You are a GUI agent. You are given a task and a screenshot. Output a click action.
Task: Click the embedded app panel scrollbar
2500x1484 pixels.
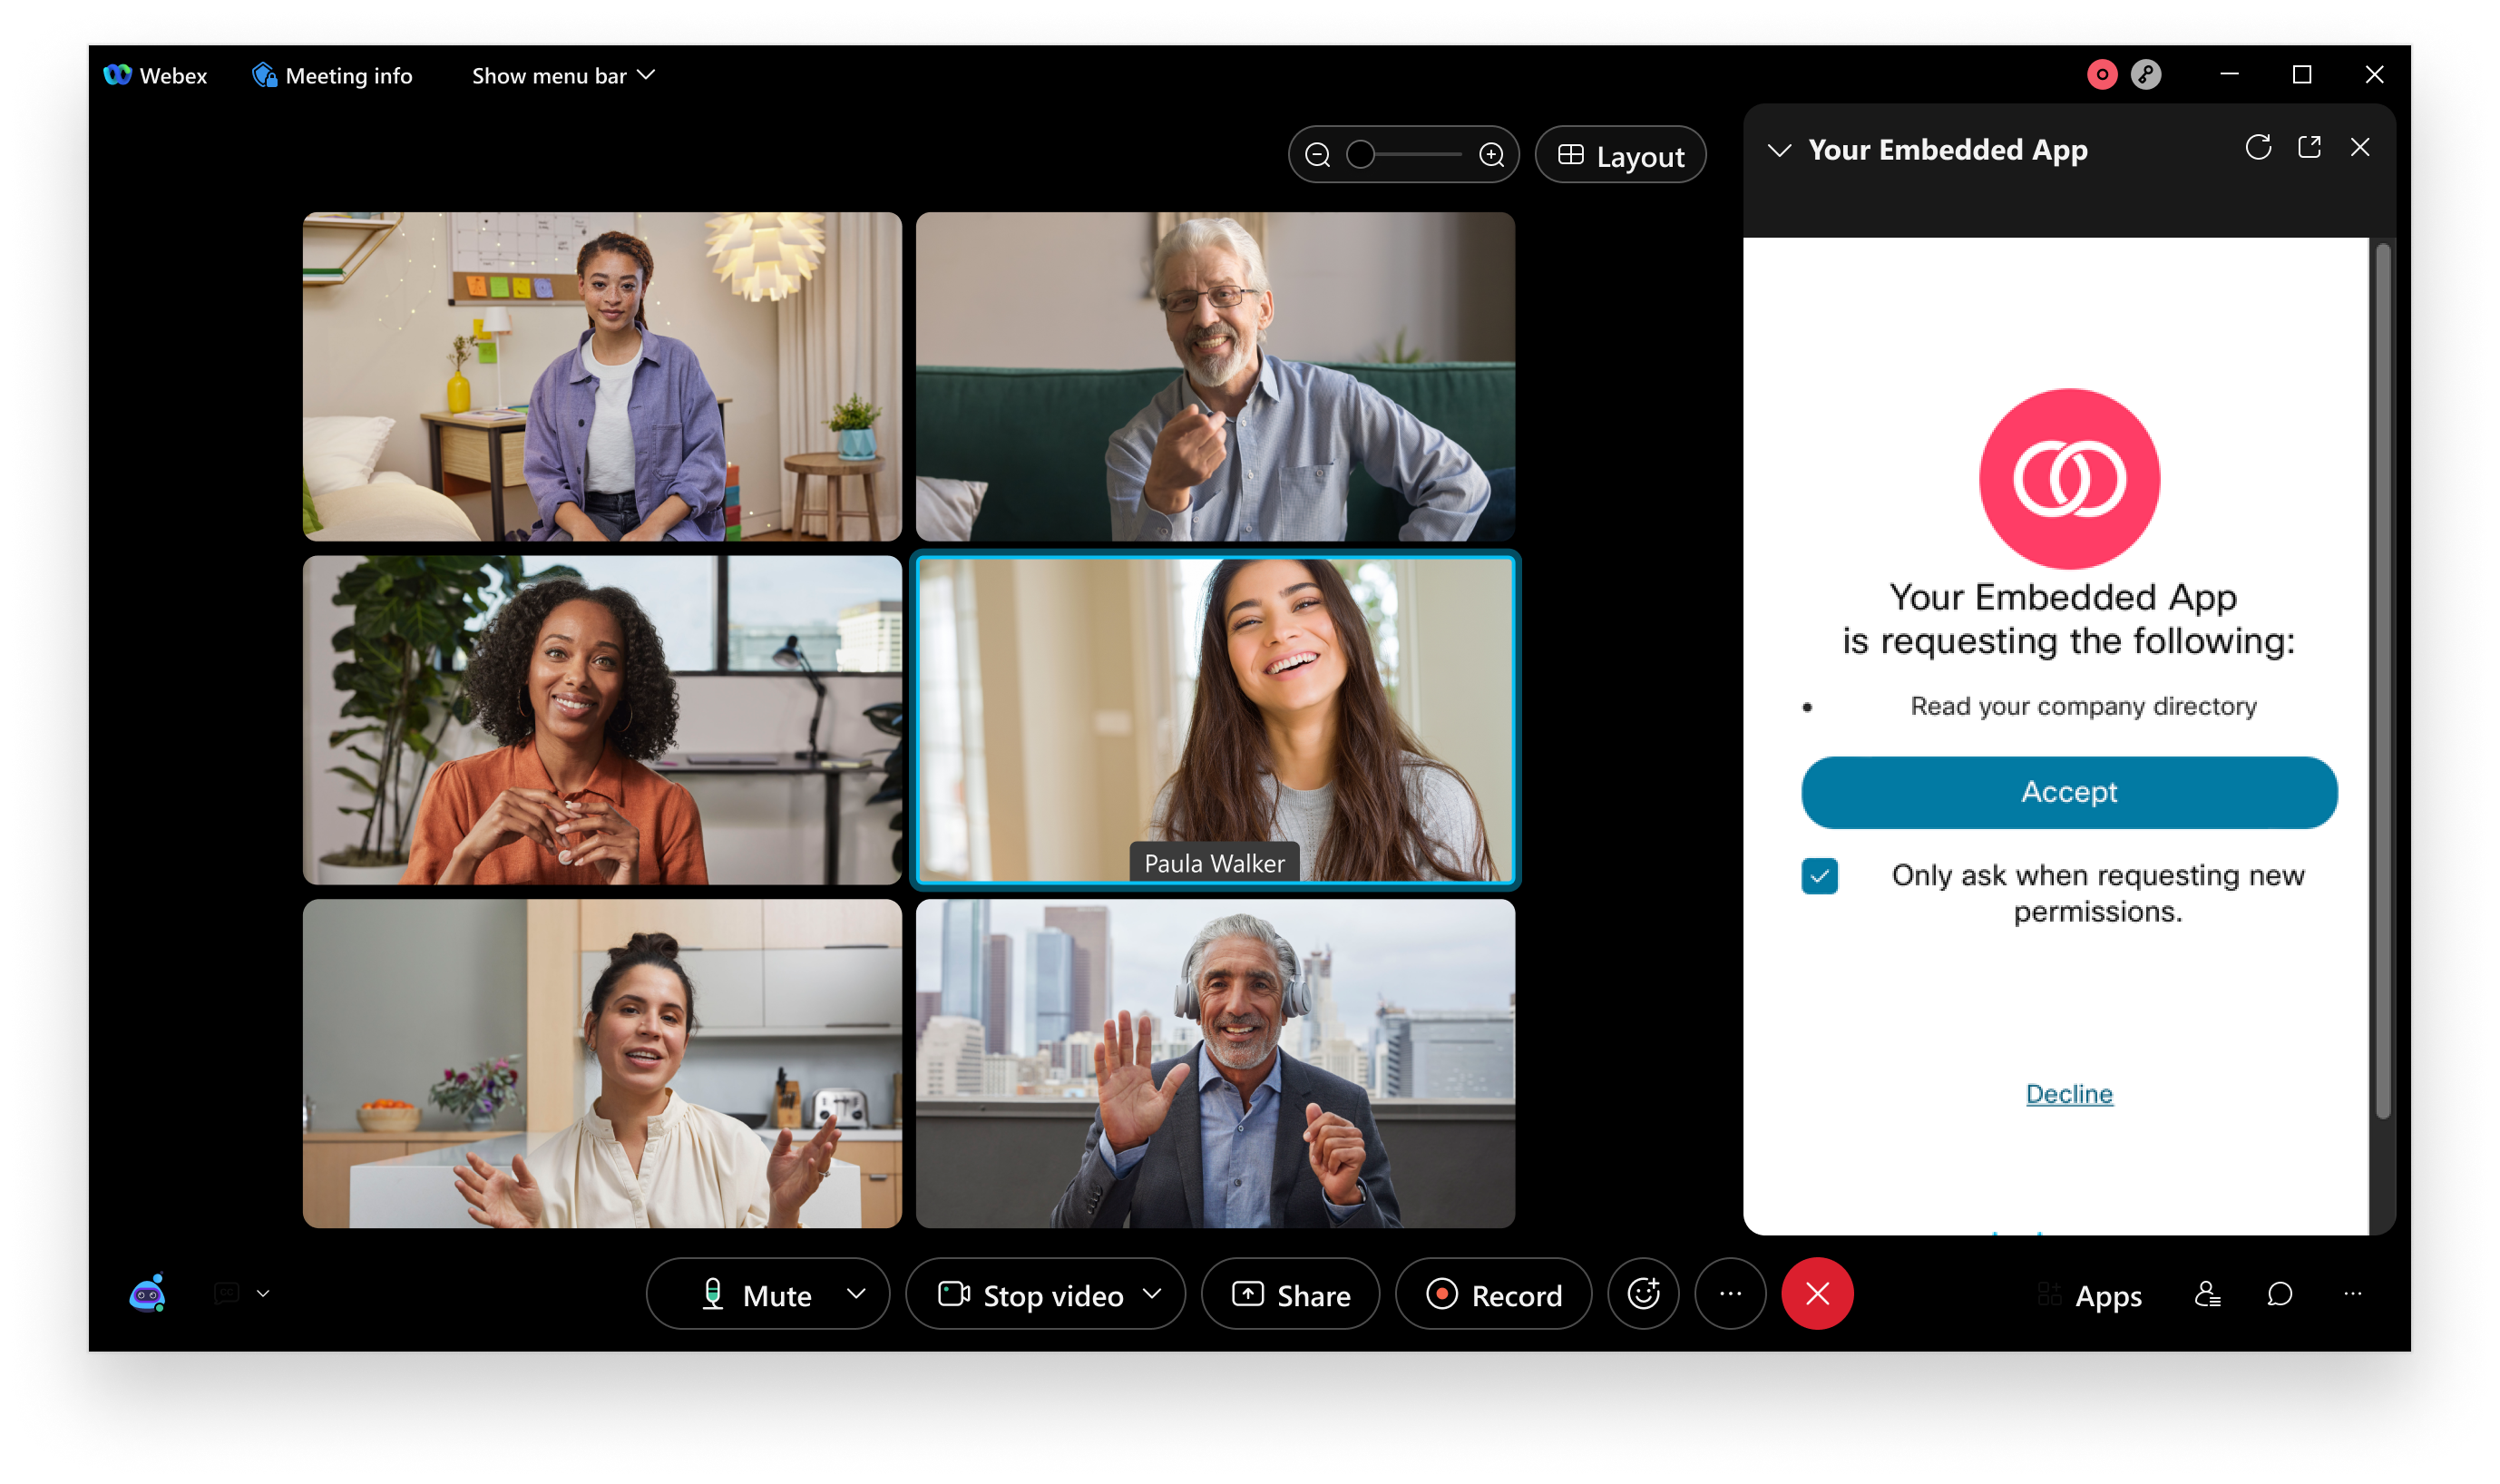tap(2383, 680)
